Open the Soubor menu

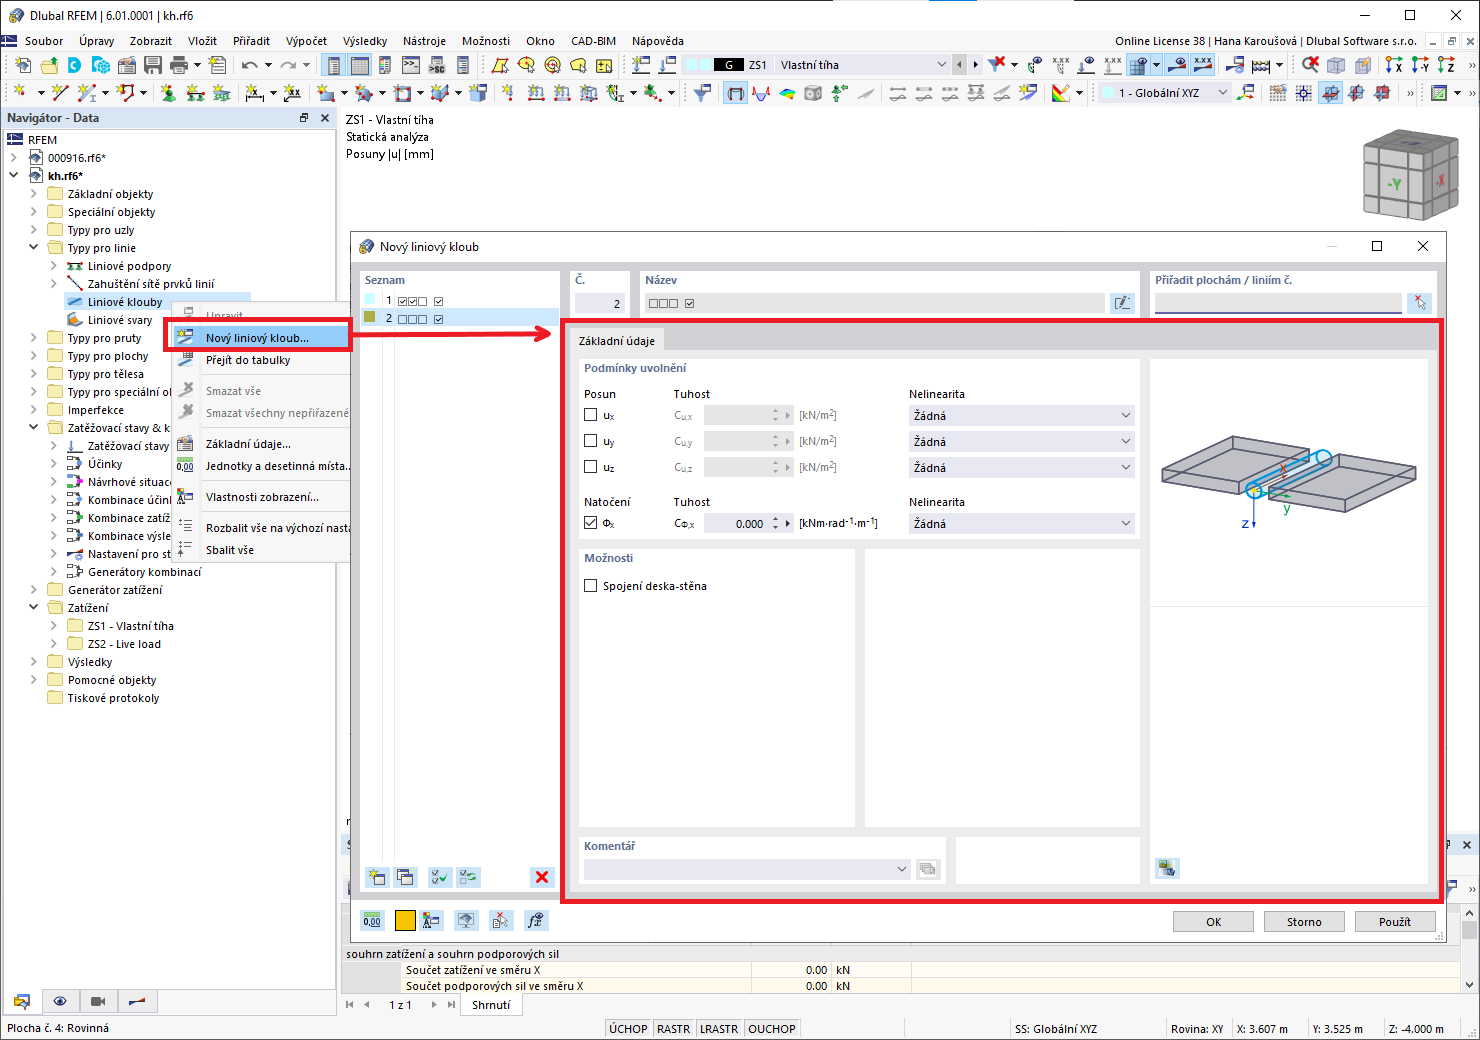(44, 41)
